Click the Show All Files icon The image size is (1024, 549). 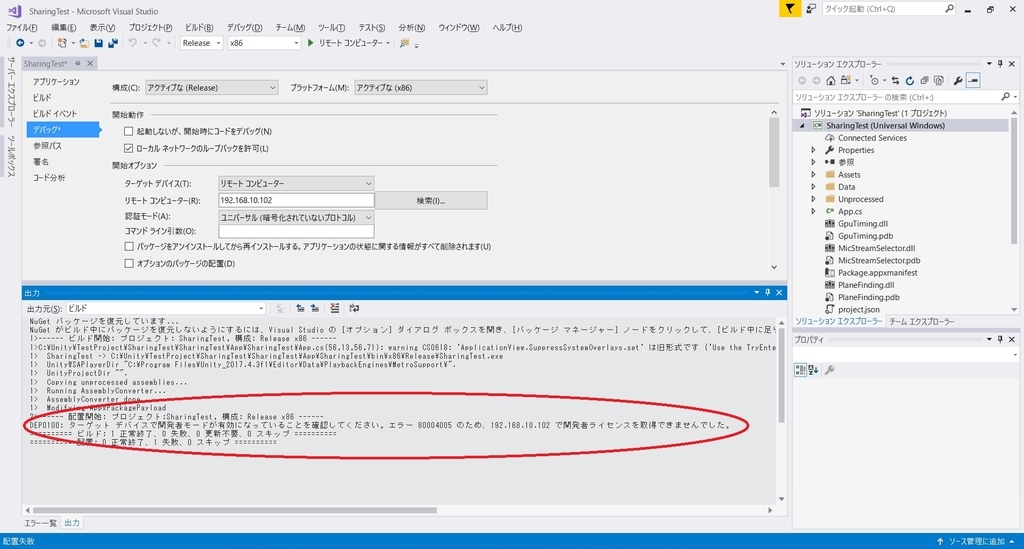coord(938,80)
